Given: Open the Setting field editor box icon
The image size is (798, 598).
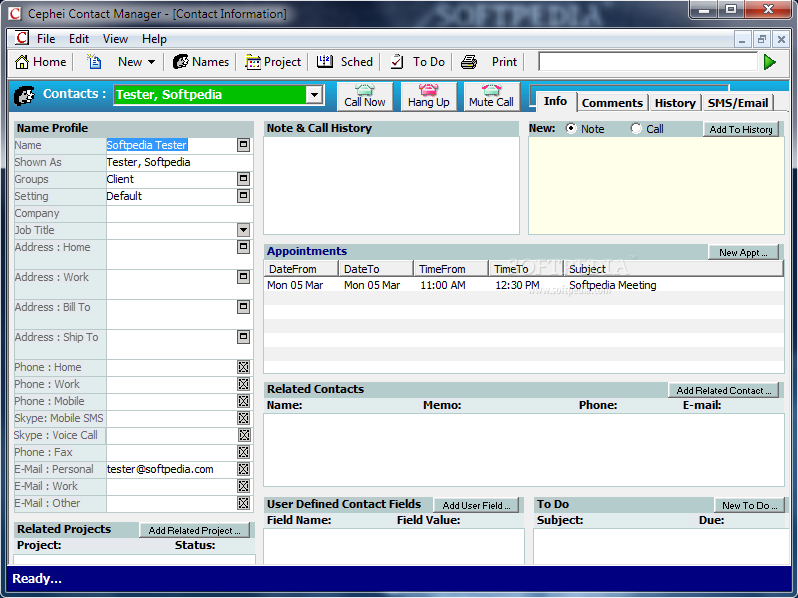Looking at the screenshot, I should [244, 195].
